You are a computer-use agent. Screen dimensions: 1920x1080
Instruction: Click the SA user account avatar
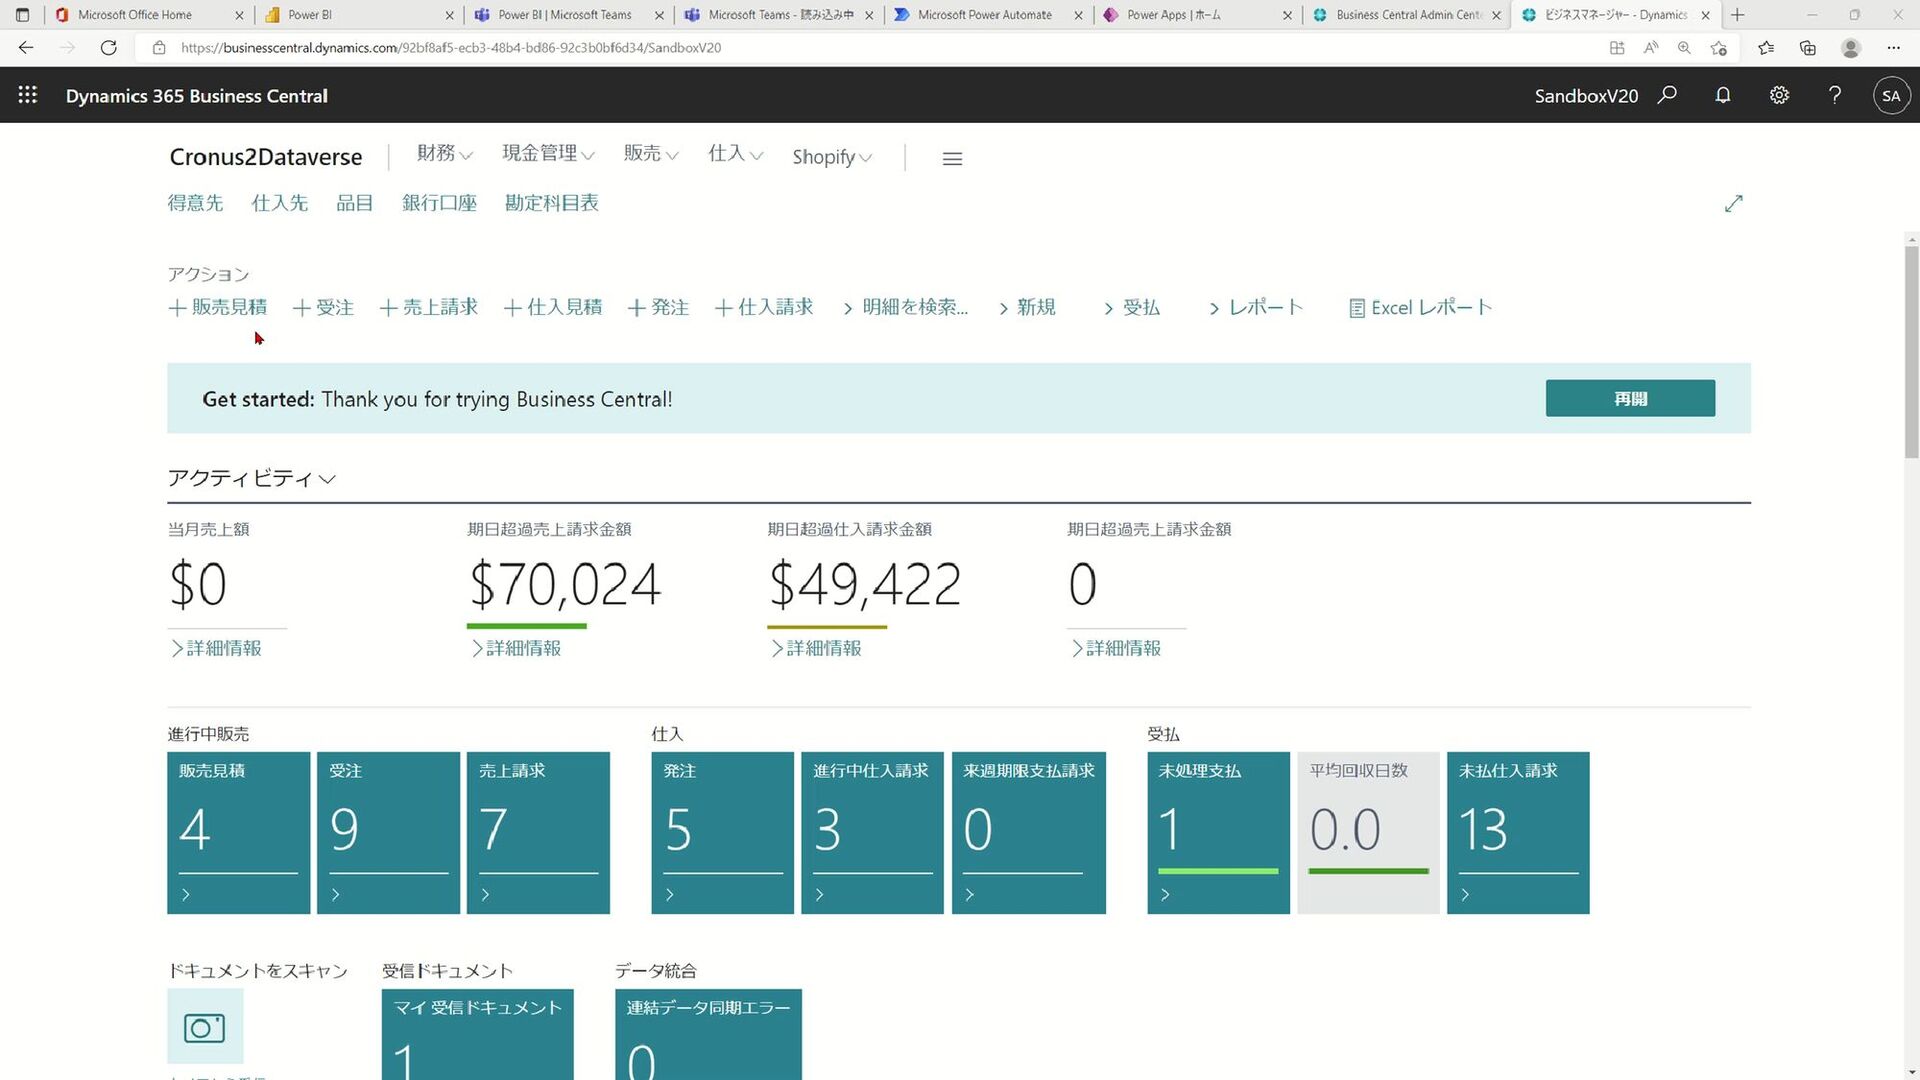[x=1891, y=96]
